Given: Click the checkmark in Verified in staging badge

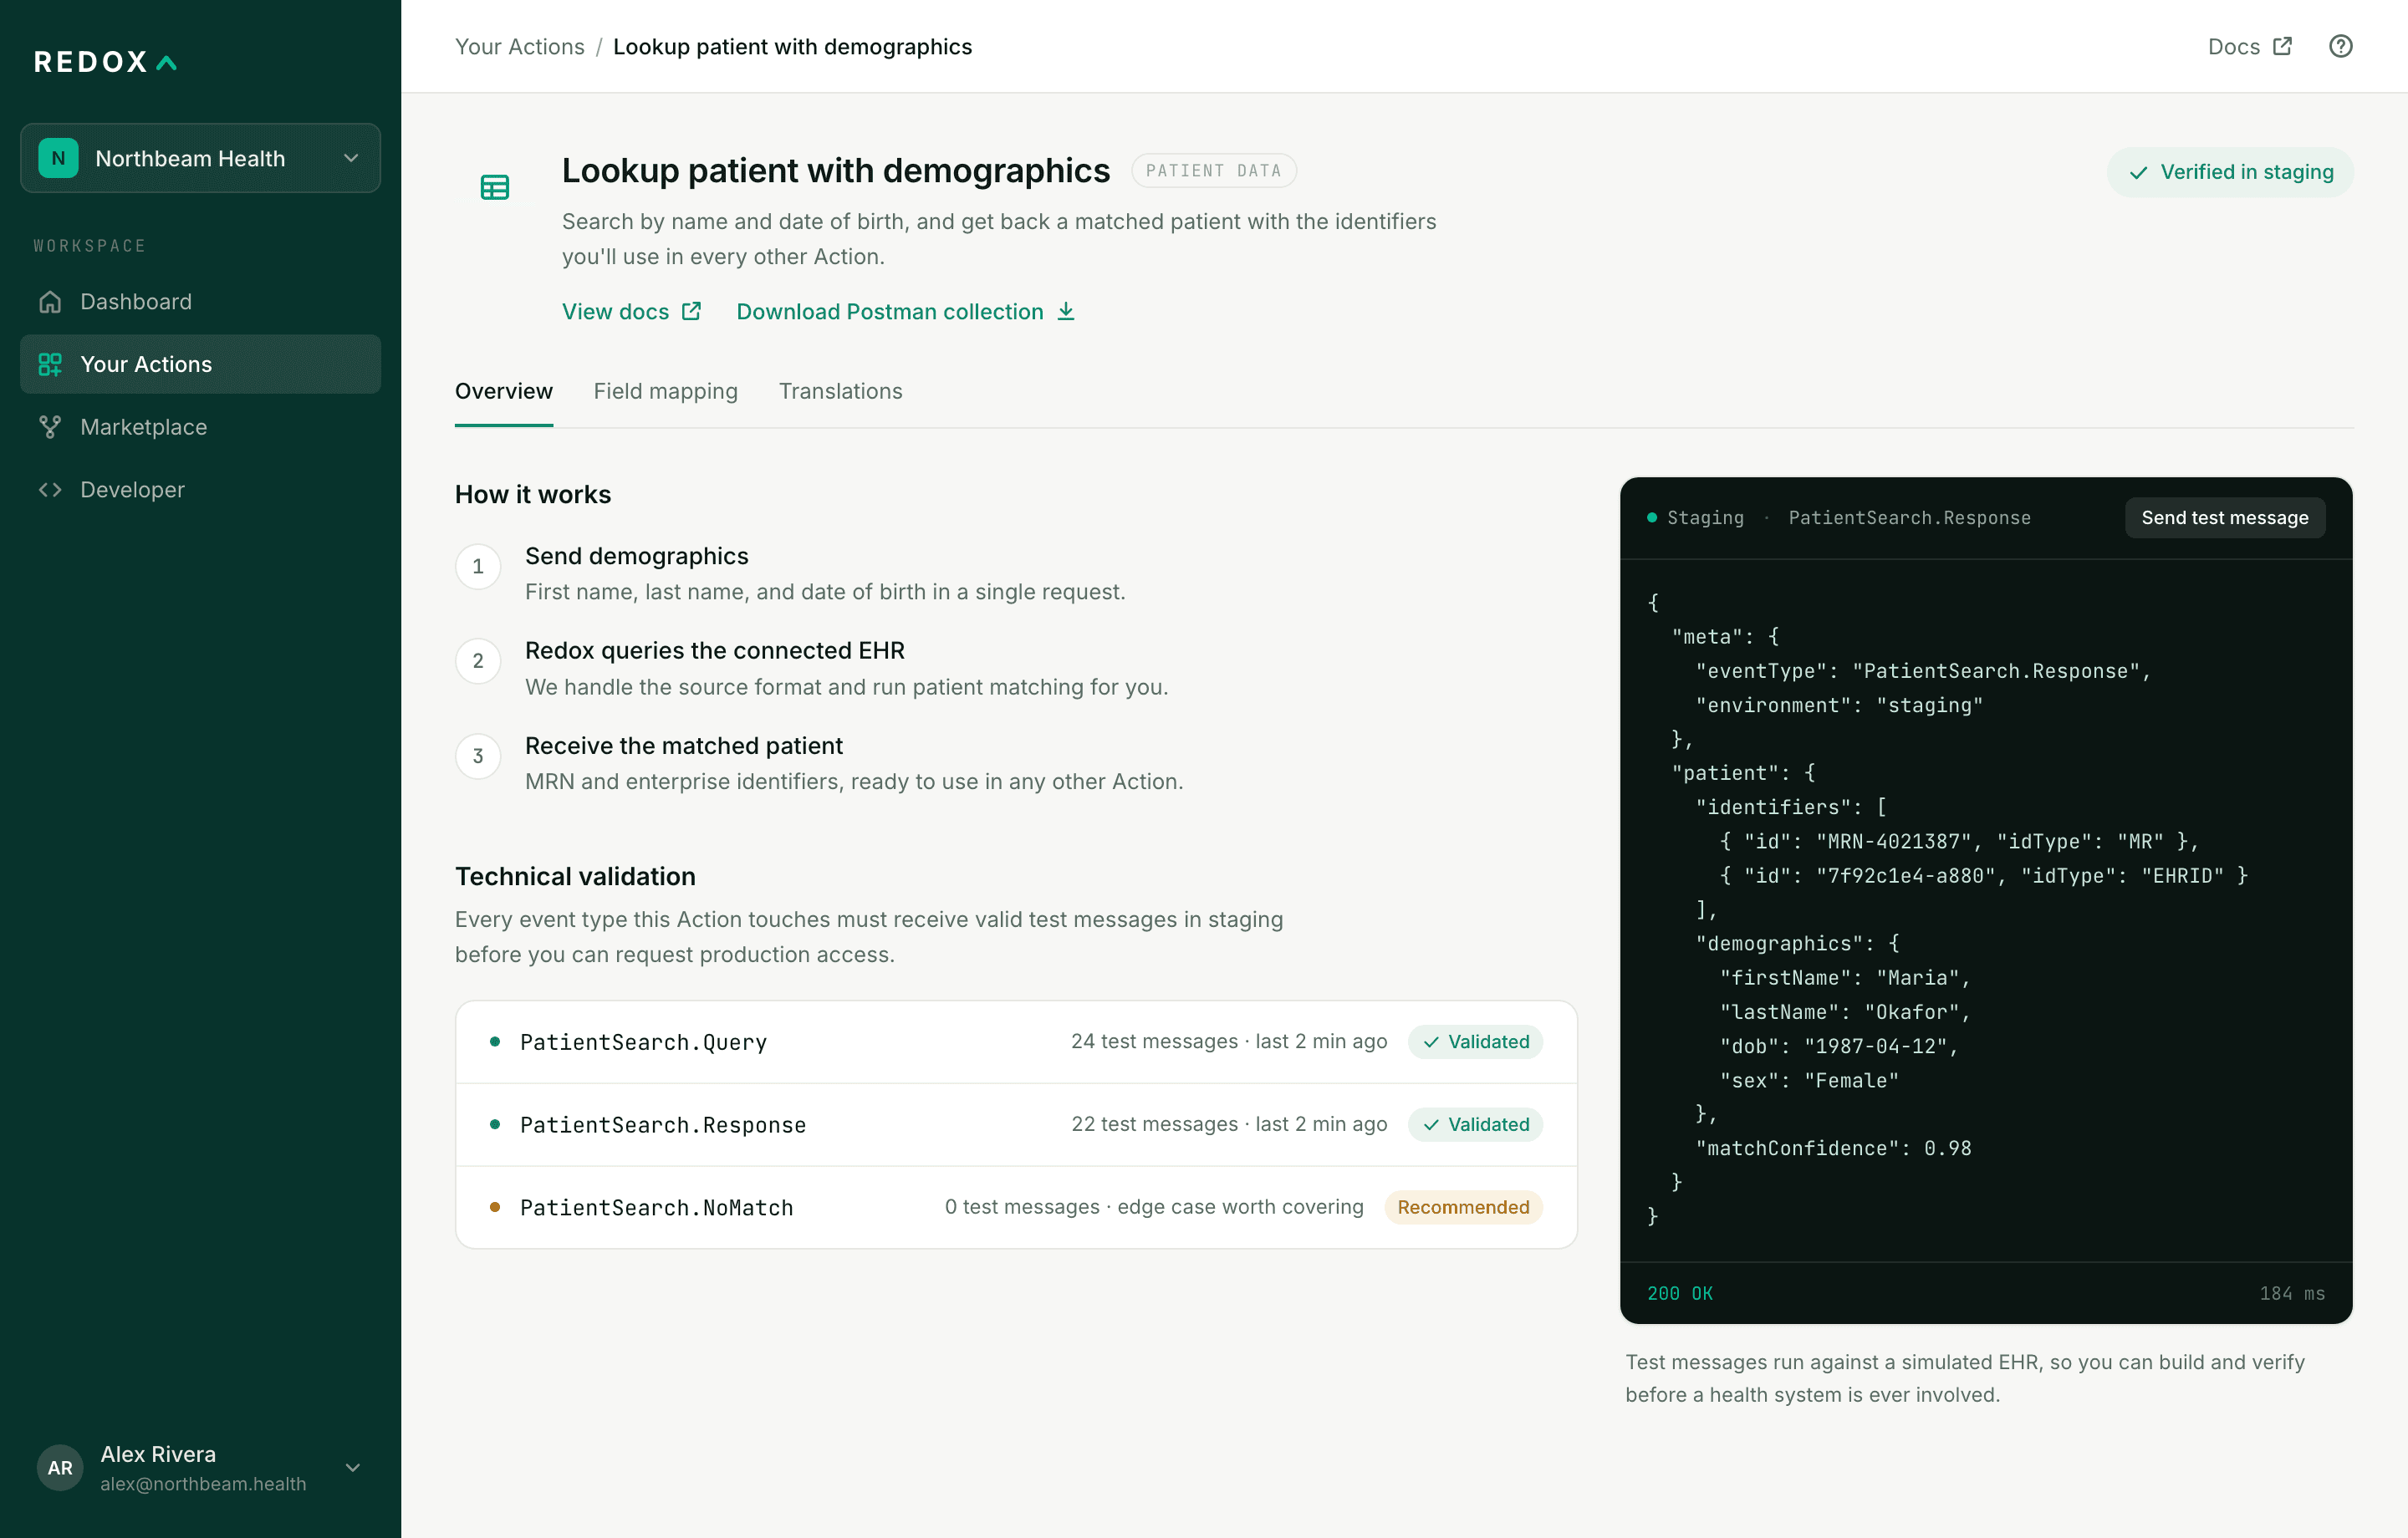Looking at the screenshot, I should (x=2138, y=173).
